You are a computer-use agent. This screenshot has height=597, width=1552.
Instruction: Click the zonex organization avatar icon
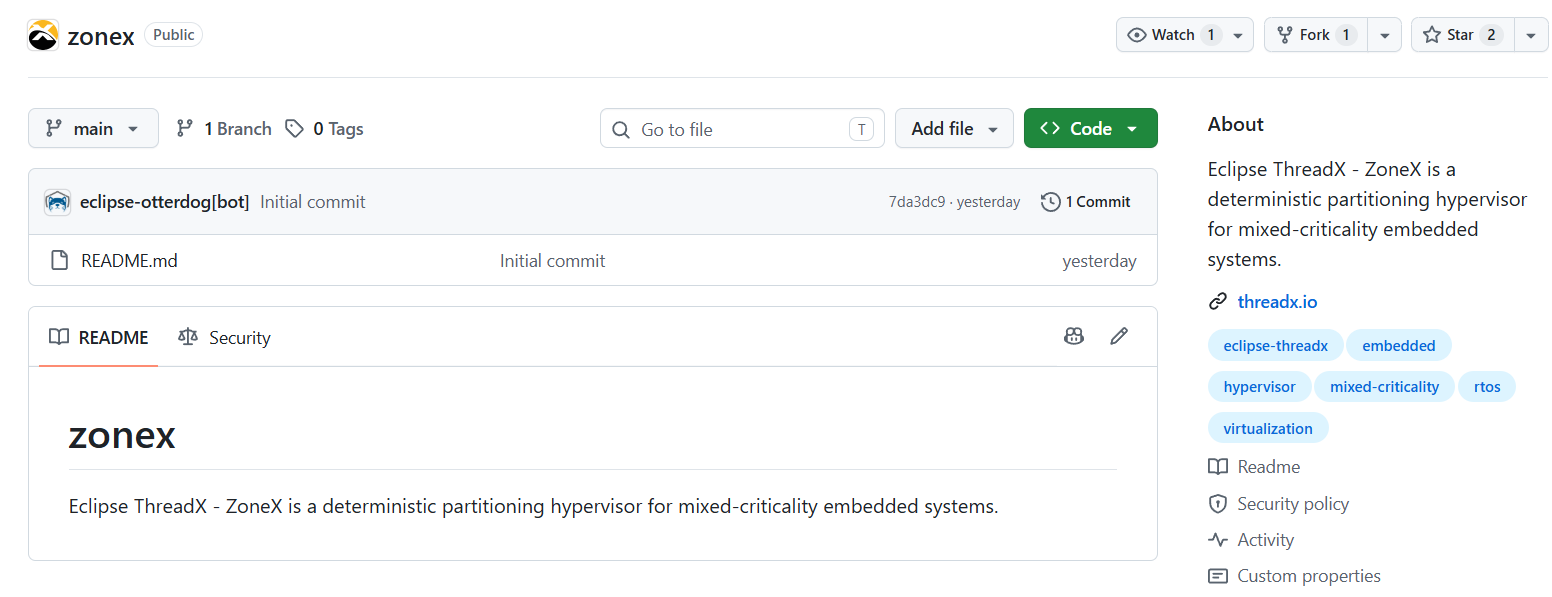point(43,36)
